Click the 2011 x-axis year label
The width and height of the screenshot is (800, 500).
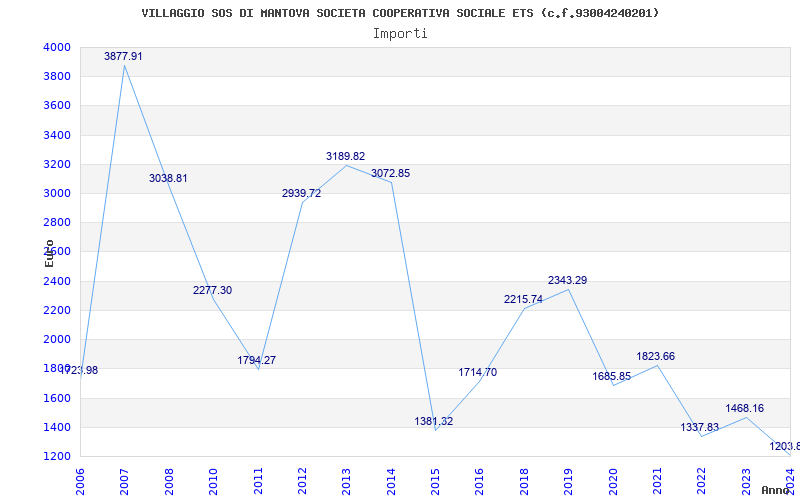click(x=258, y=481)
